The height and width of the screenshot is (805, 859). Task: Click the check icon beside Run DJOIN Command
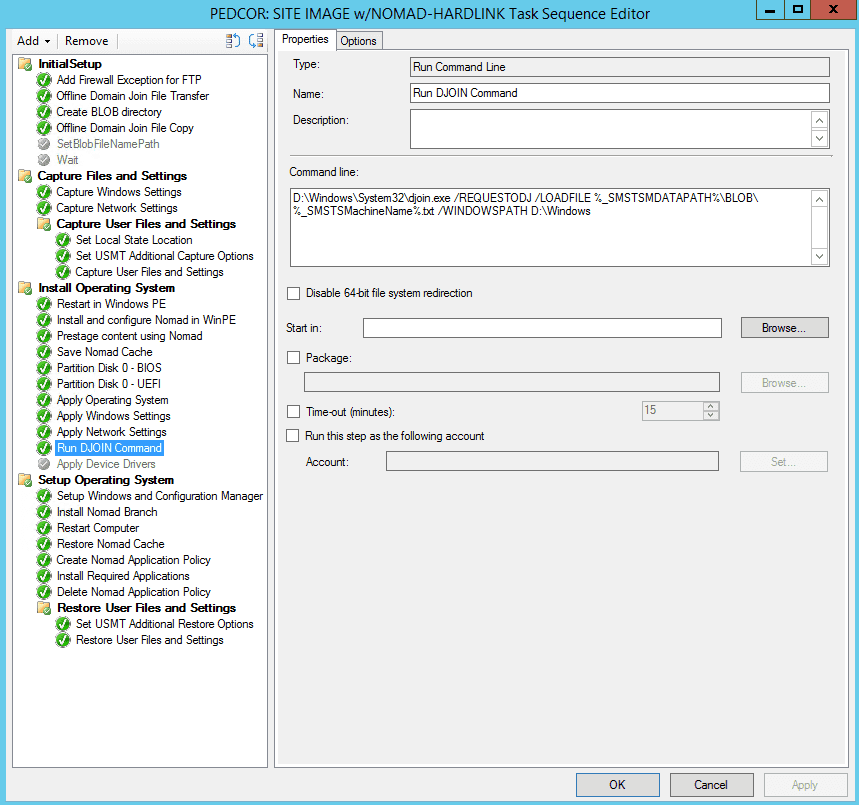click(44, 448)
